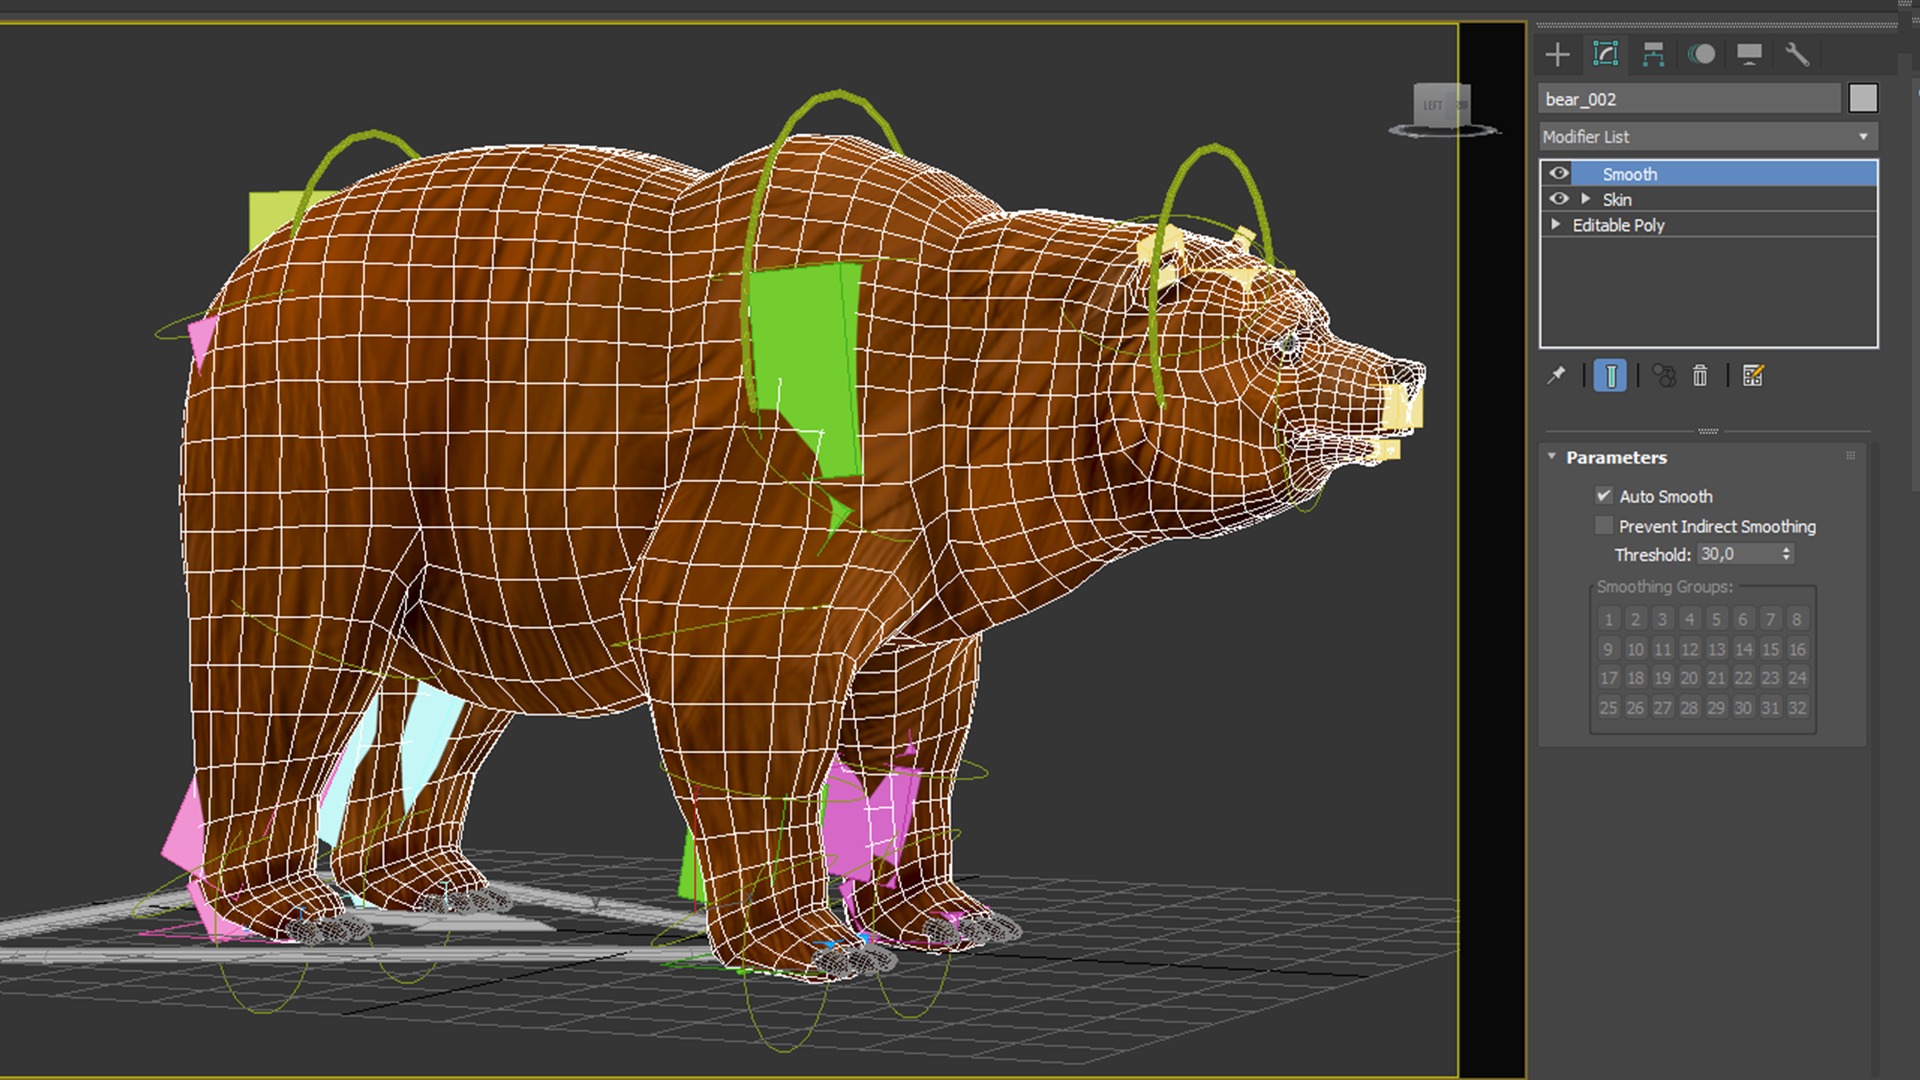The image size is (1920, 1080).
Task: Click the Parameters rollout grip handle
Action: (x=1850, y=456)
